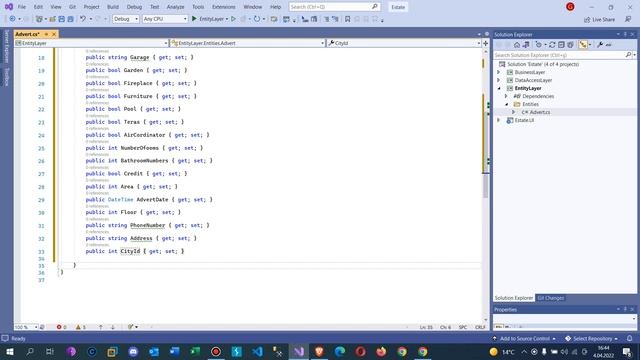
Task: Click Start Without Debugging outline play icon
Action: pos(233,19)
